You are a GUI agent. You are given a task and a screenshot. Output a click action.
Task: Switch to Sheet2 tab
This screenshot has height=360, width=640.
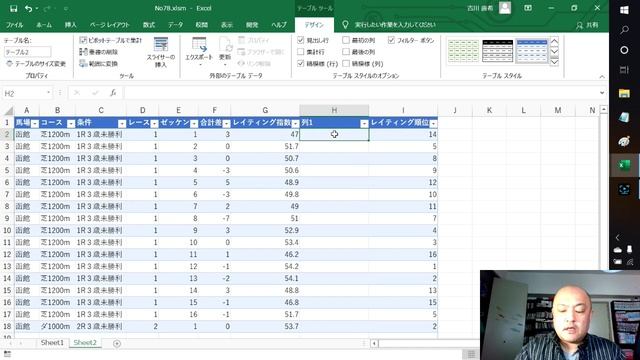coord(85,343)
